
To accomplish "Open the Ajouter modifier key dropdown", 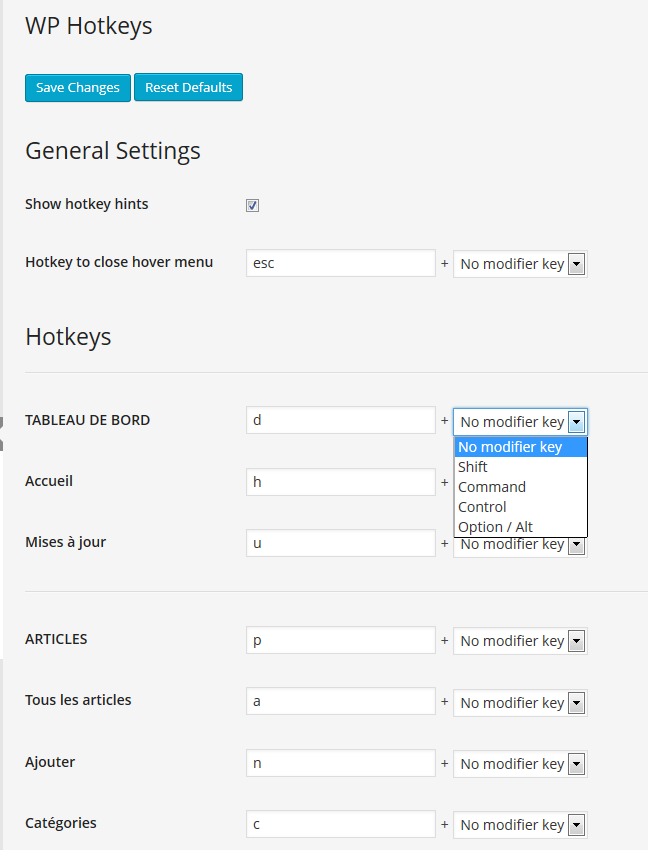I will point(520,764).
